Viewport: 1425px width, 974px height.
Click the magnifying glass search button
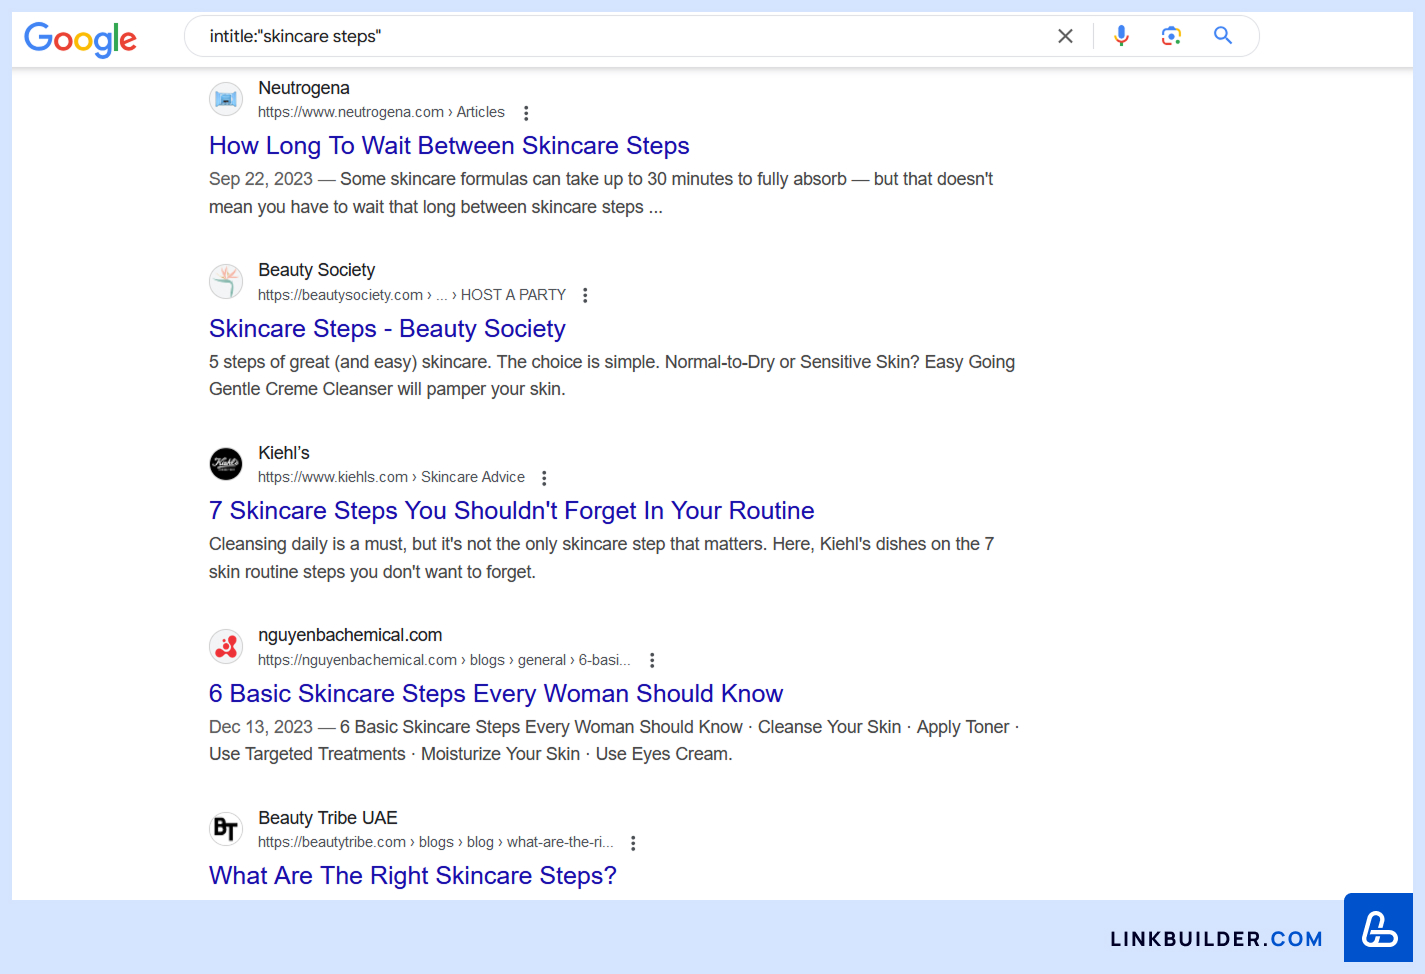[x=1222, y=36]
